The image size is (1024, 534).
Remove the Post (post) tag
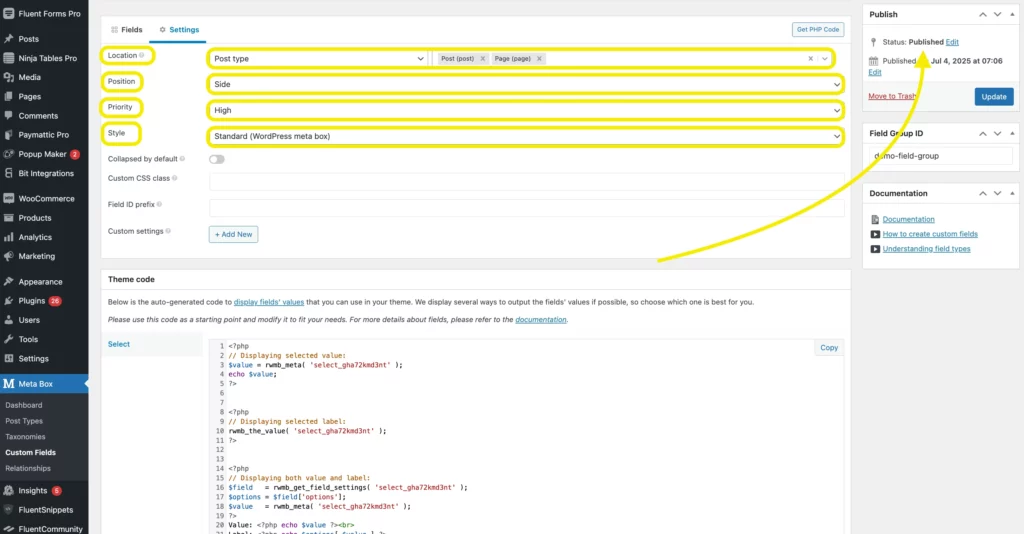click(483, 59)
